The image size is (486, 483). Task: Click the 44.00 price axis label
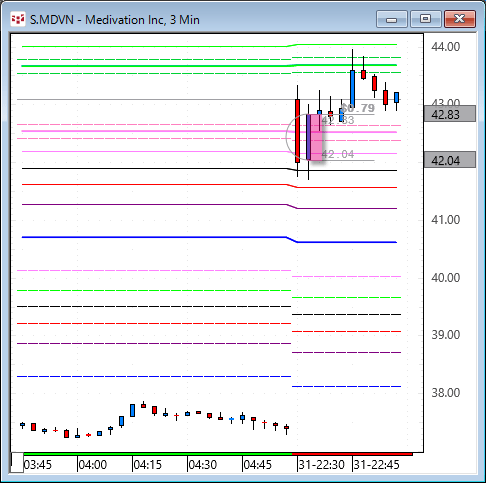pyautogui.click(x=446, y=47)
